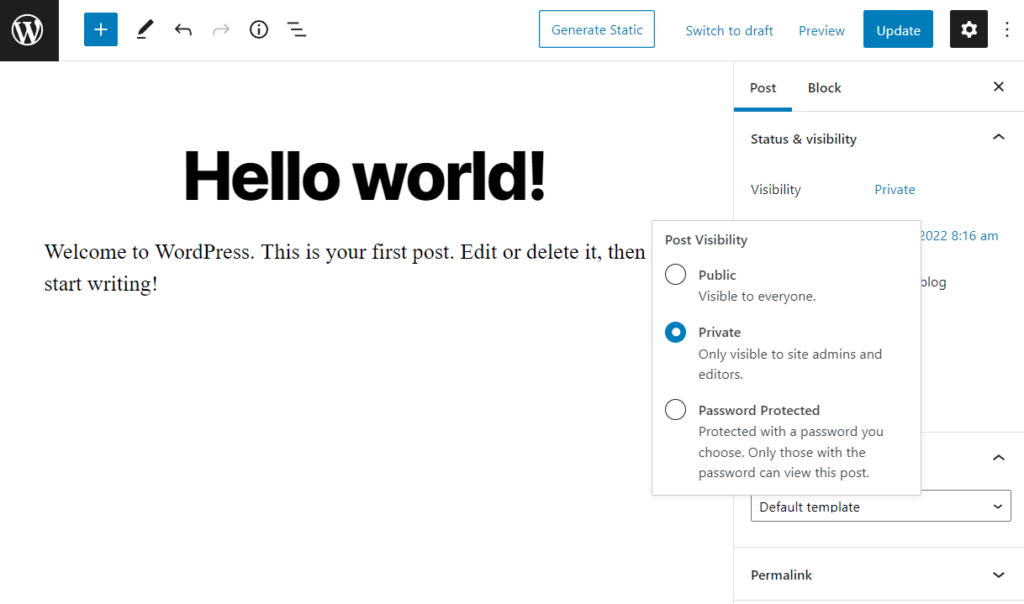Click the Welcome to WordPress paragraph

[x=345, y=268]
